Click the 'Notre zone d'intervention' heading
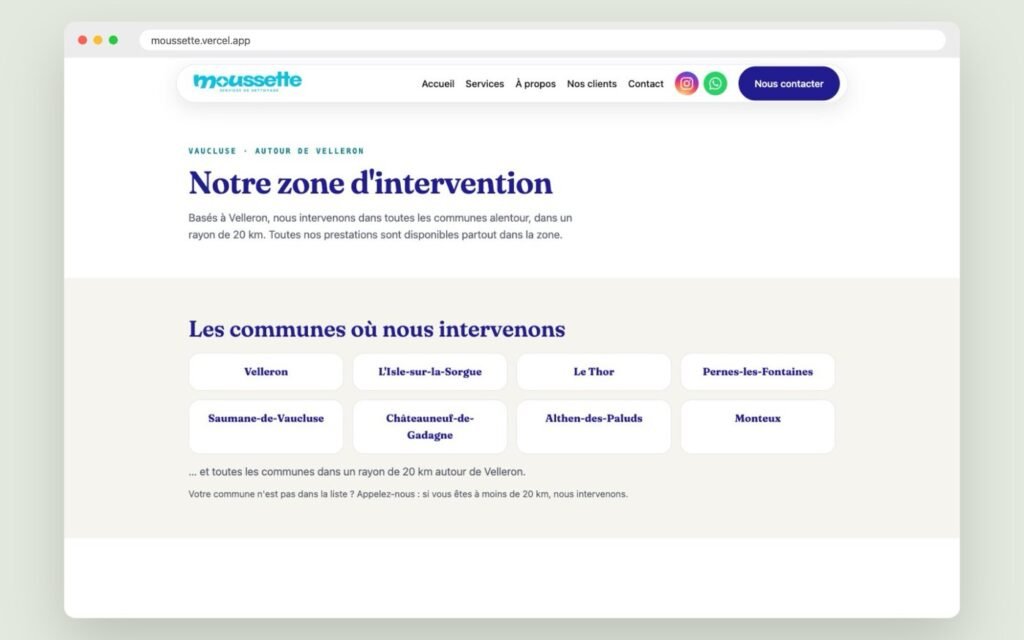 370,183
